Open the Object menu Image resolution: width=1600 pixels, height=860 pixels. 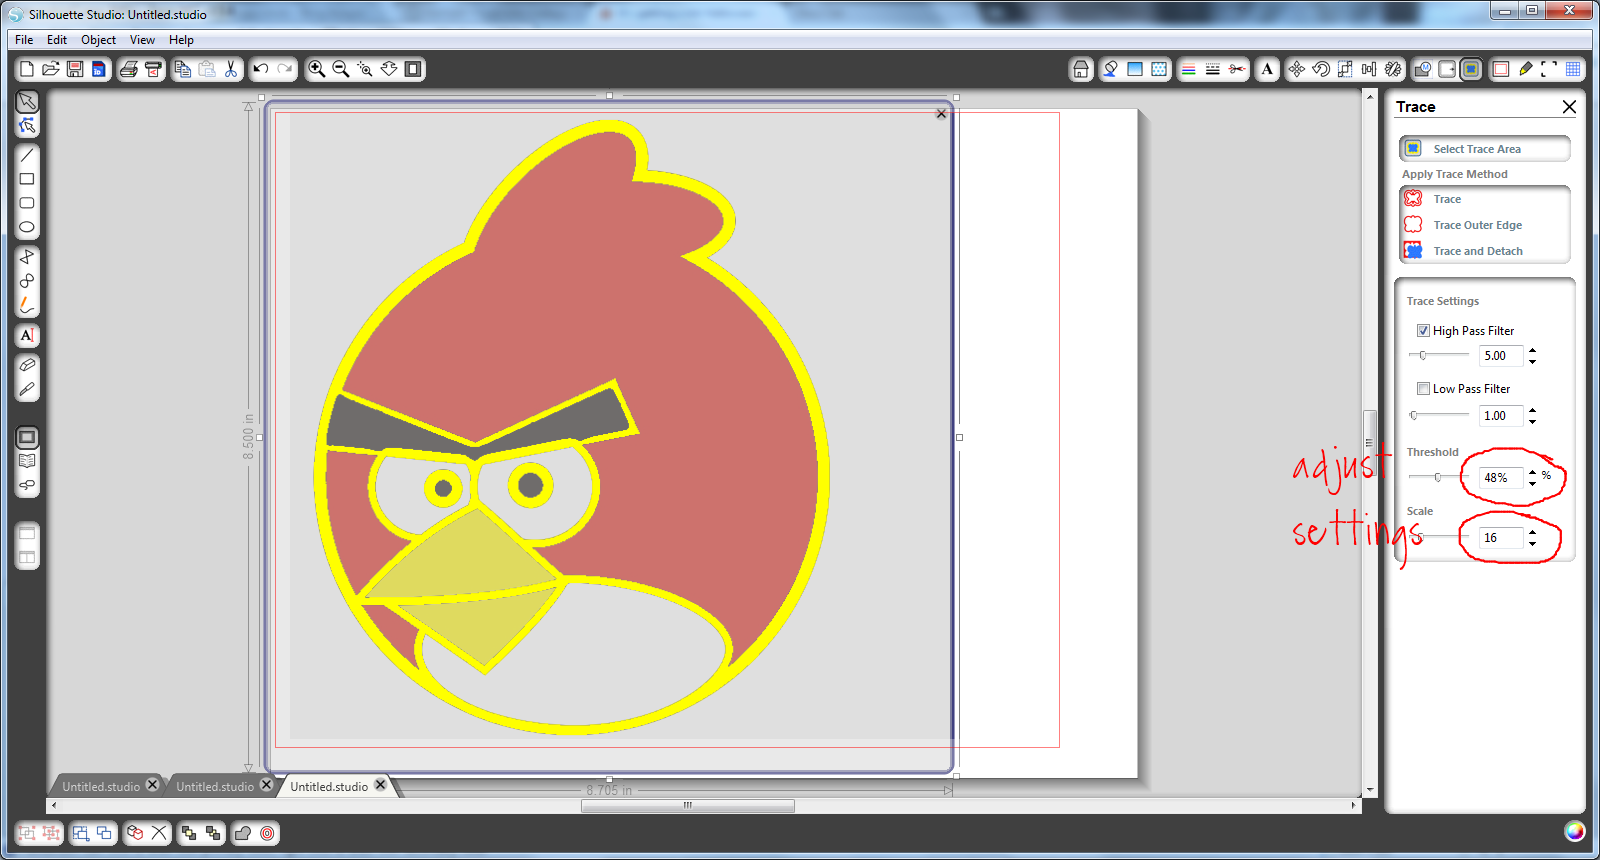click(98, 40)
